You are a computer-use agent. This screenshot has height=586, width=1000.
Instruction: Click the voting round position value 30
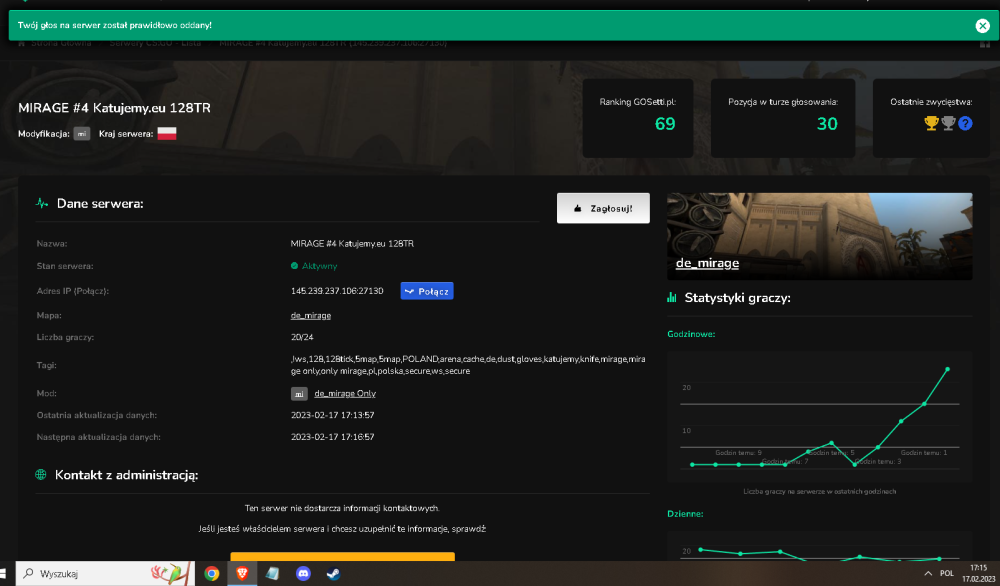[x=827, y=124]
